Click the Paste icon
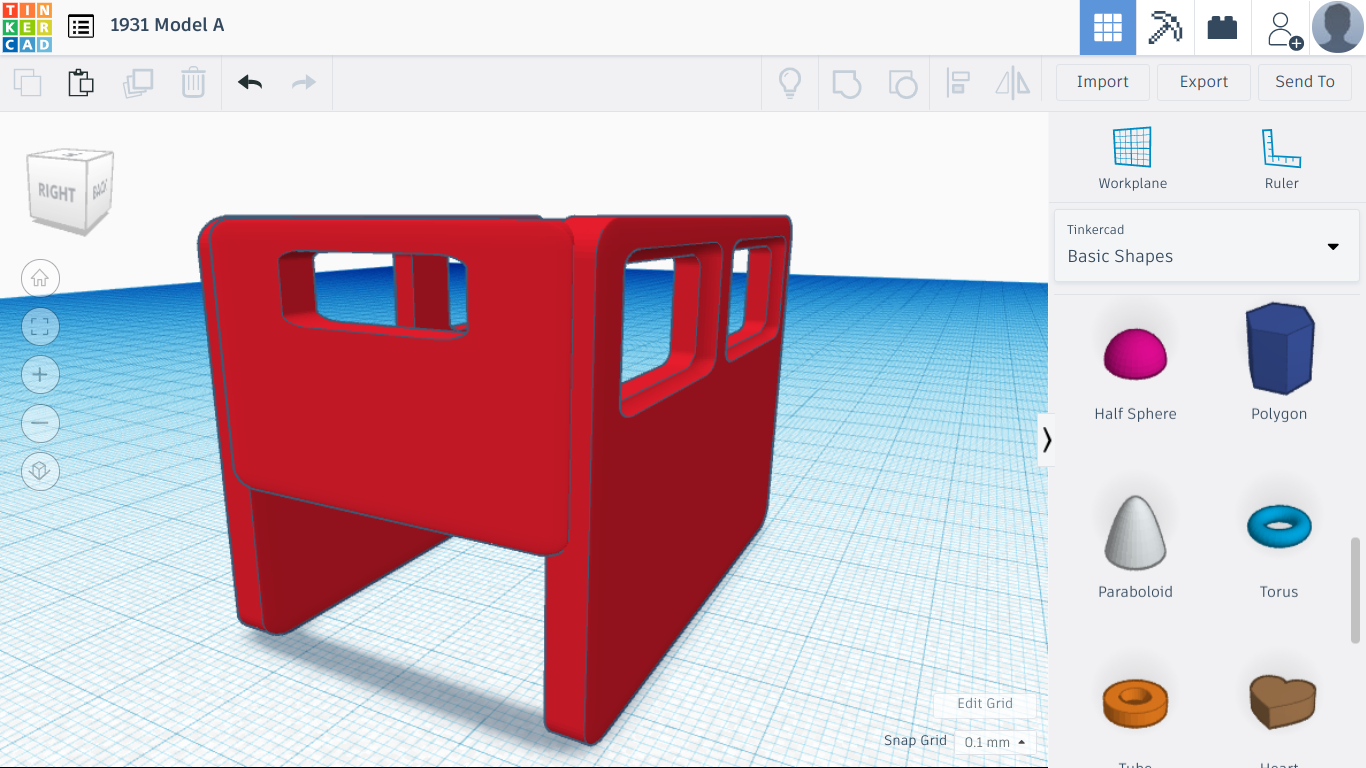 tap(80, 82)
